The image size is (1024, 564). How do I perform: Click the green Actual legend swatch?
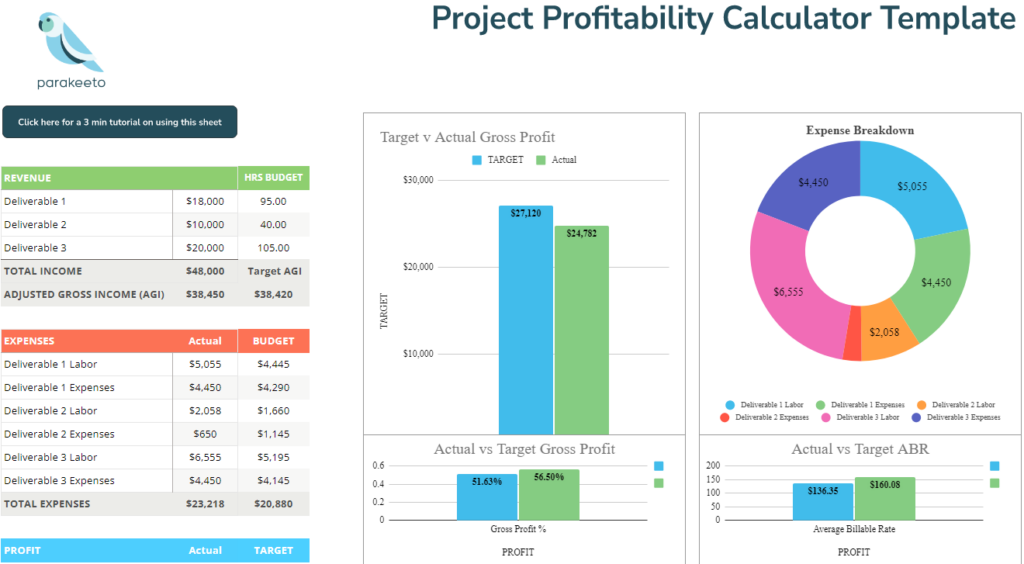pos(541,160)
